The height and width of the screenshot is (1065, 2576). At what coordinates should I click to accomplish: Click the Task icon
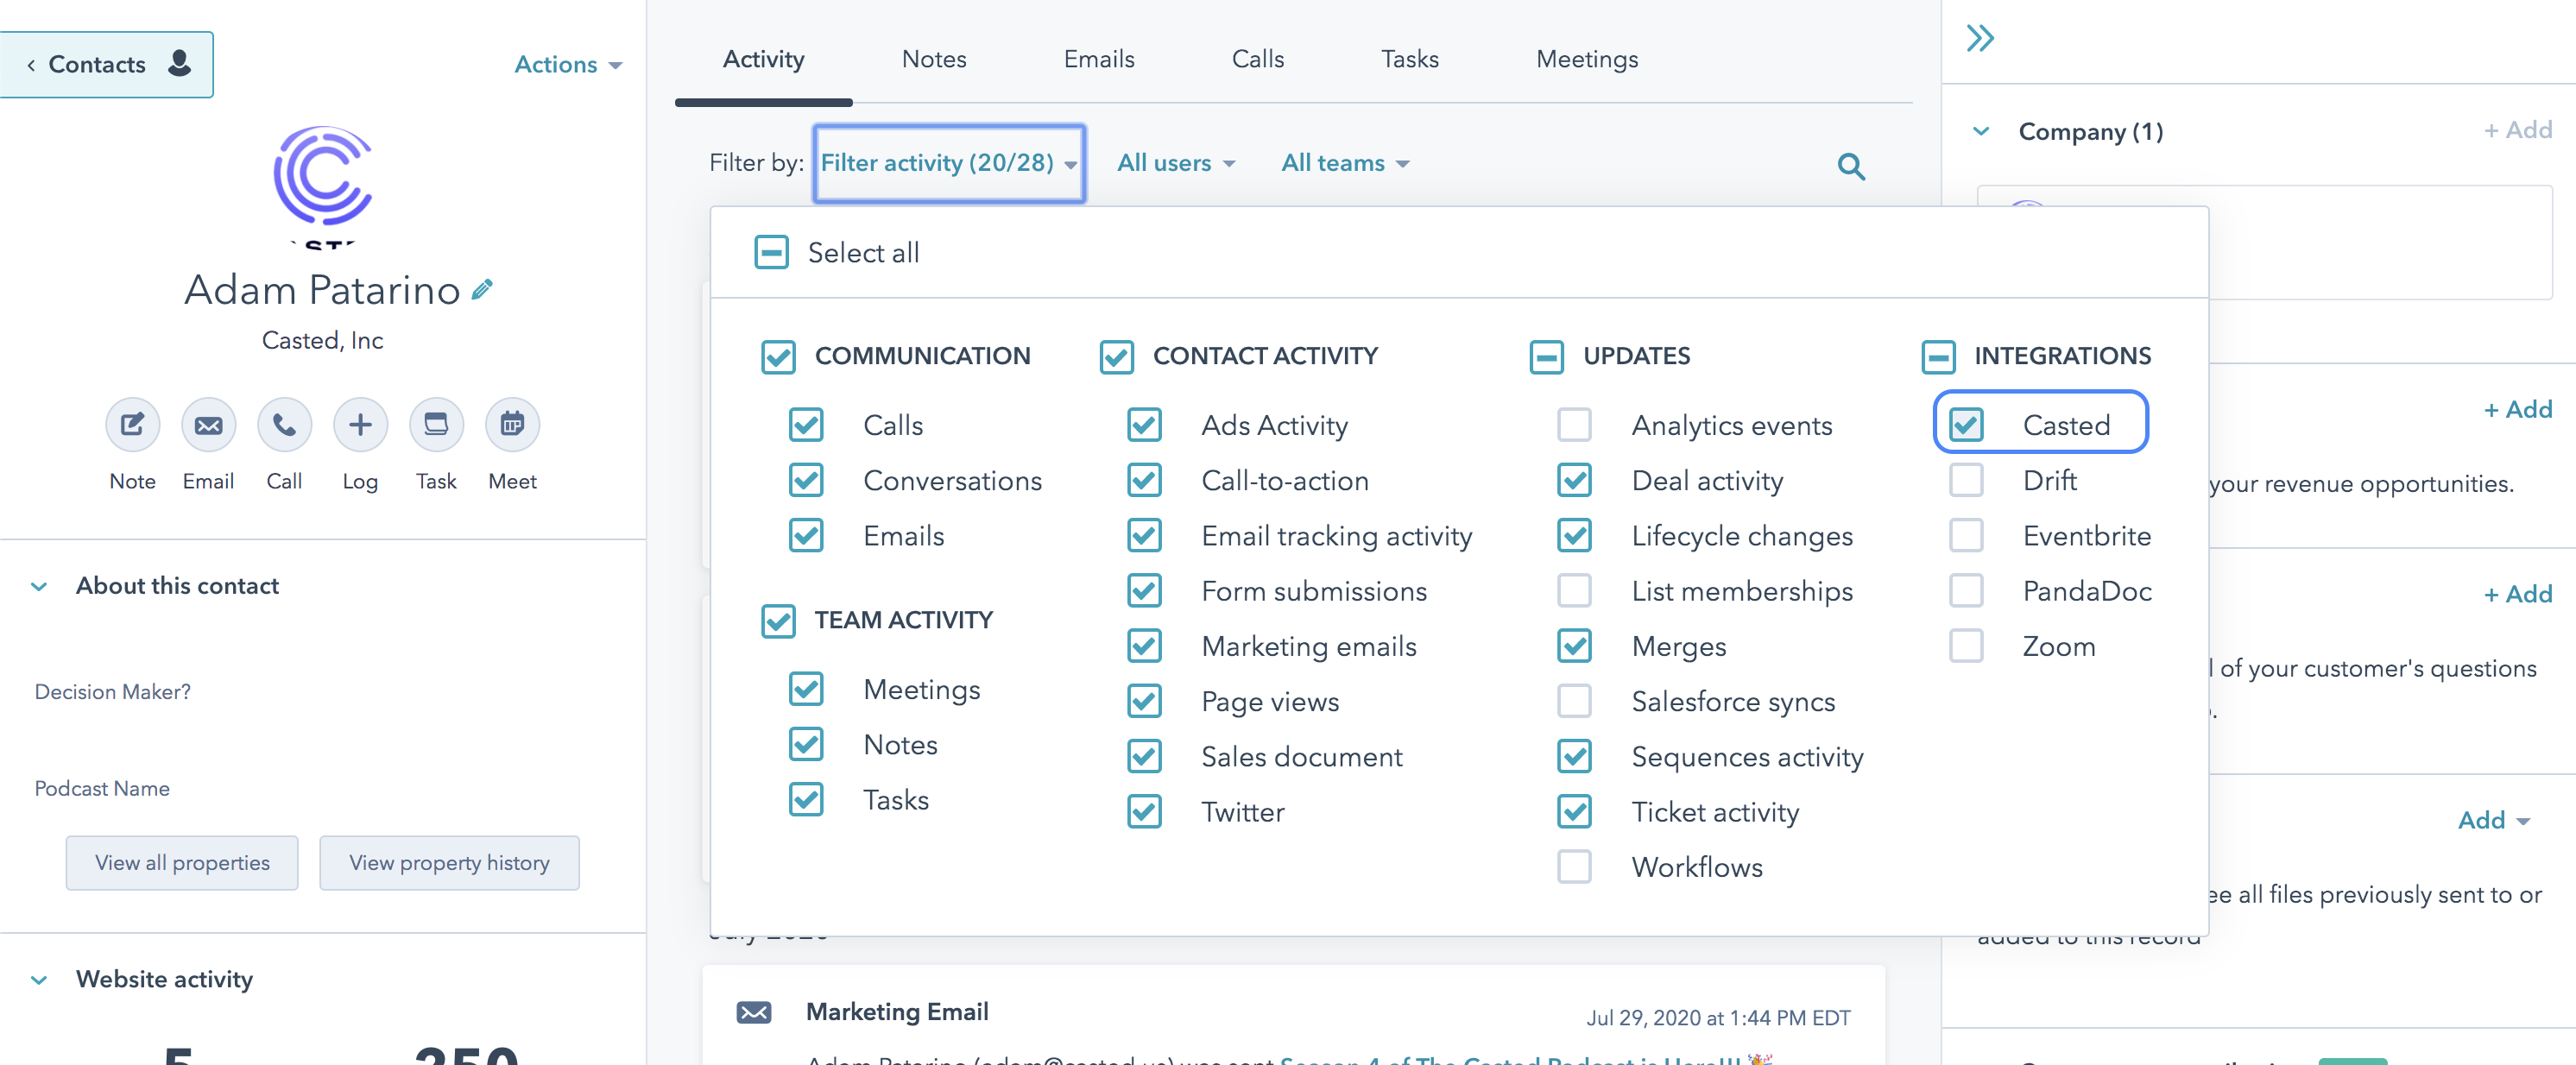click(x=436, y=425)
